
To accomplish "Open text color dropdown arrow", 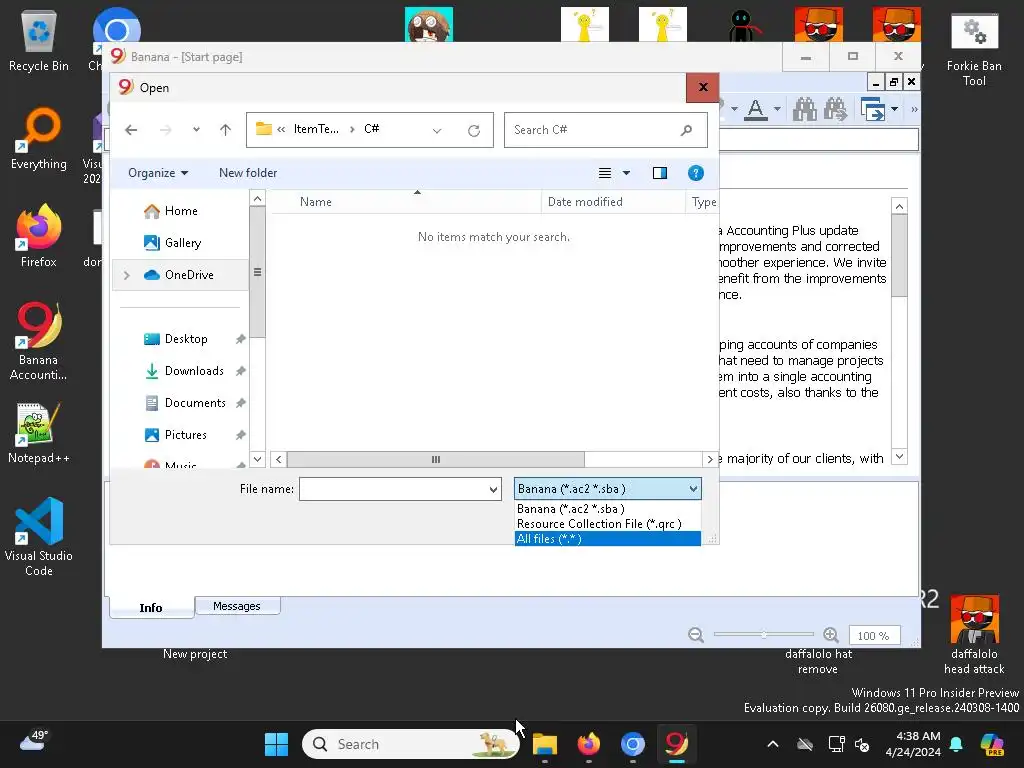I will click(x=777, y=109).
